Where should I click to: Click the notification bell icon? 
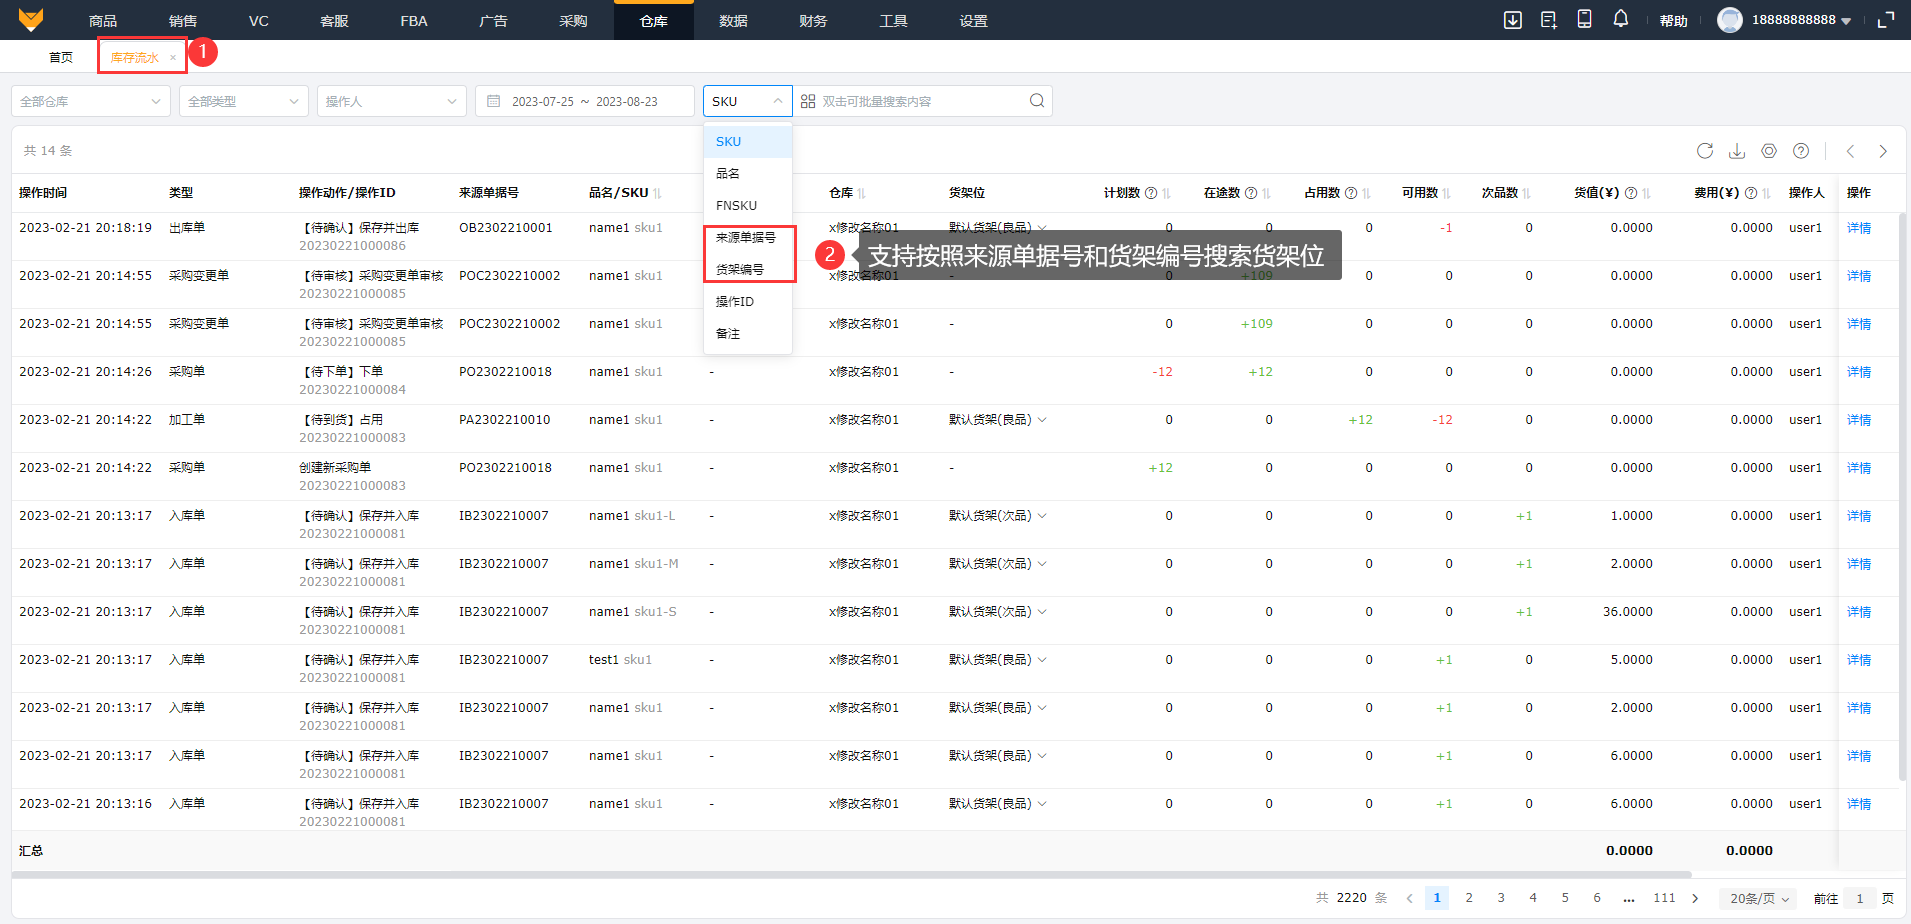pos(1621,19)
